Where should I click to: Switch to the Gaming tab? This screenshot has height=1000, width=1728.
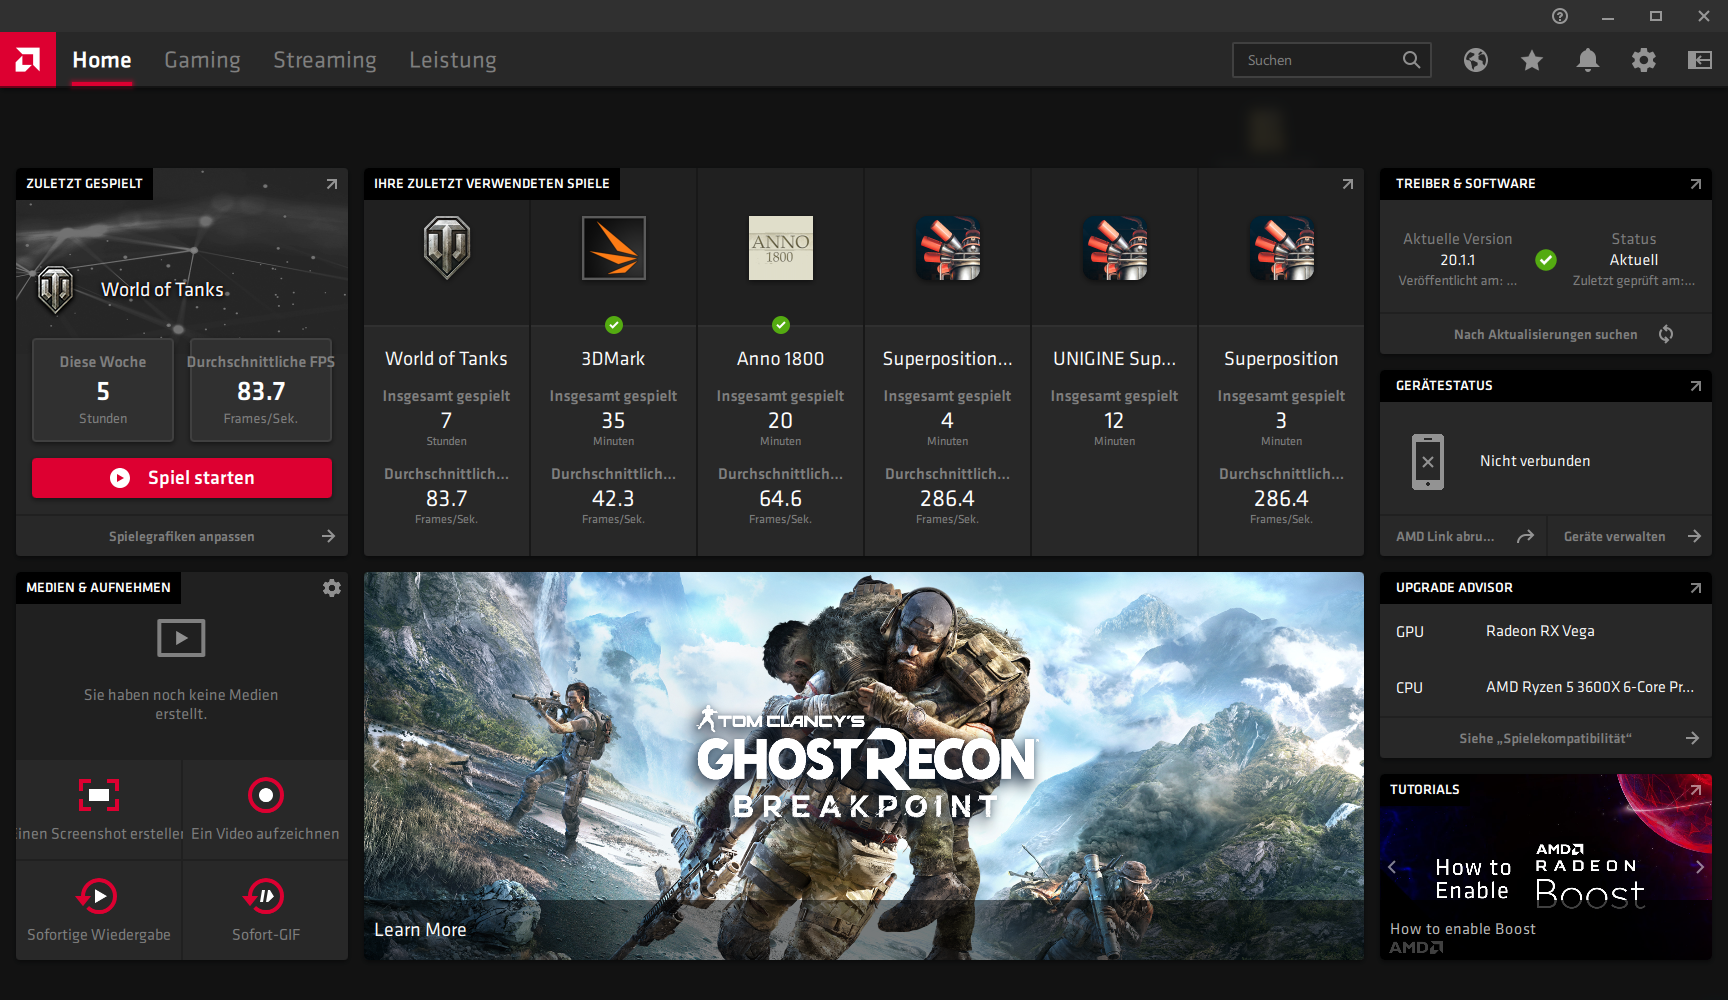(x=202, y=60)
